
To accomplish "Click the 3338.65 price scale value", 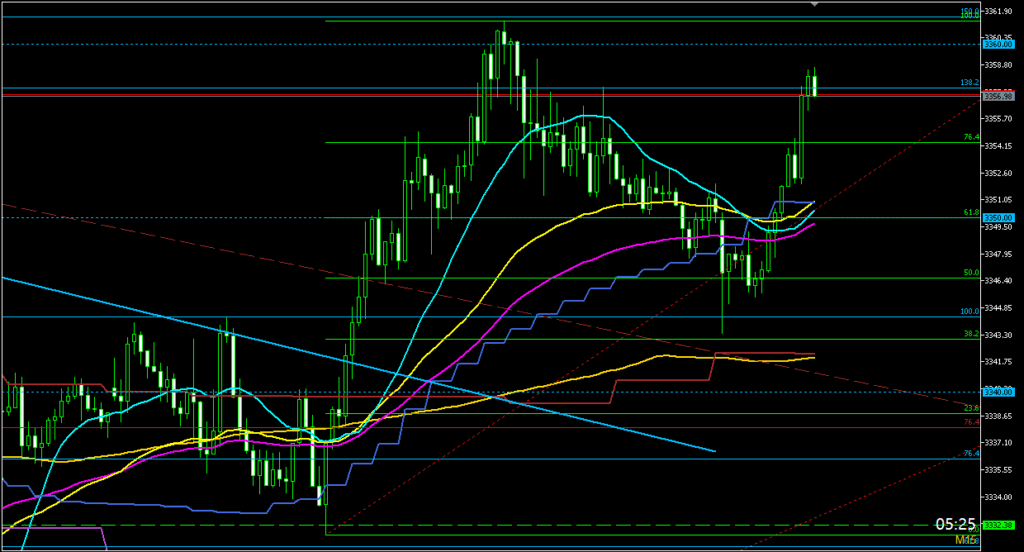I will 999,416.
